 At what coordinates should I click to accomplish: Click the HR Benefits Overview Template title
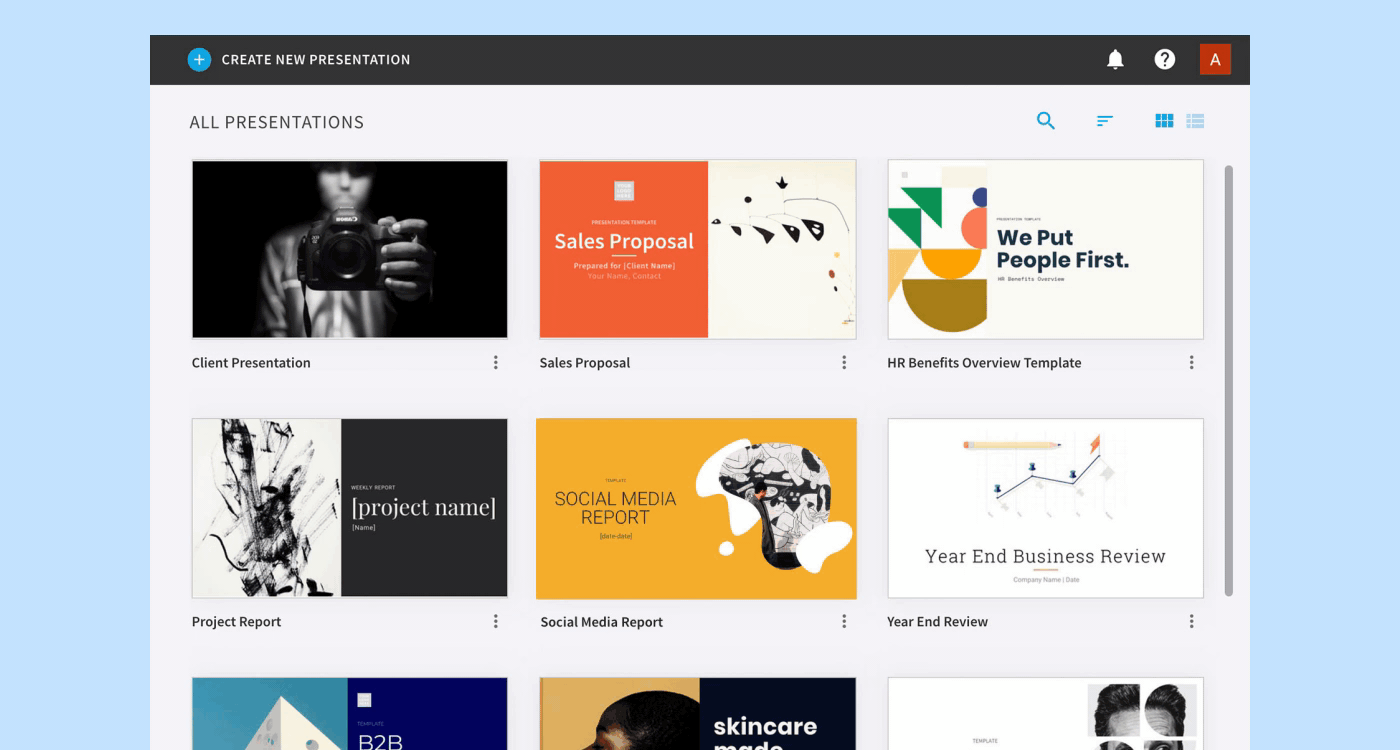(984, 363)
